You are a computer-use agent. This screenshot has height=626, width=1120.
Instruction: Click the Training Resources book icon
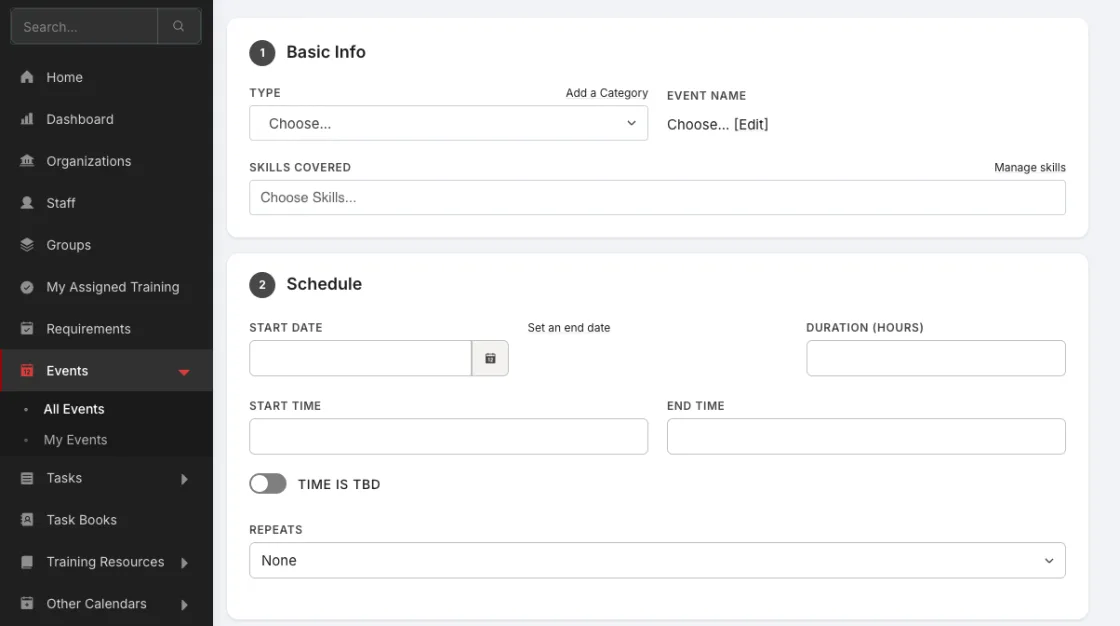pyautogui.click(x=27, y=562)
